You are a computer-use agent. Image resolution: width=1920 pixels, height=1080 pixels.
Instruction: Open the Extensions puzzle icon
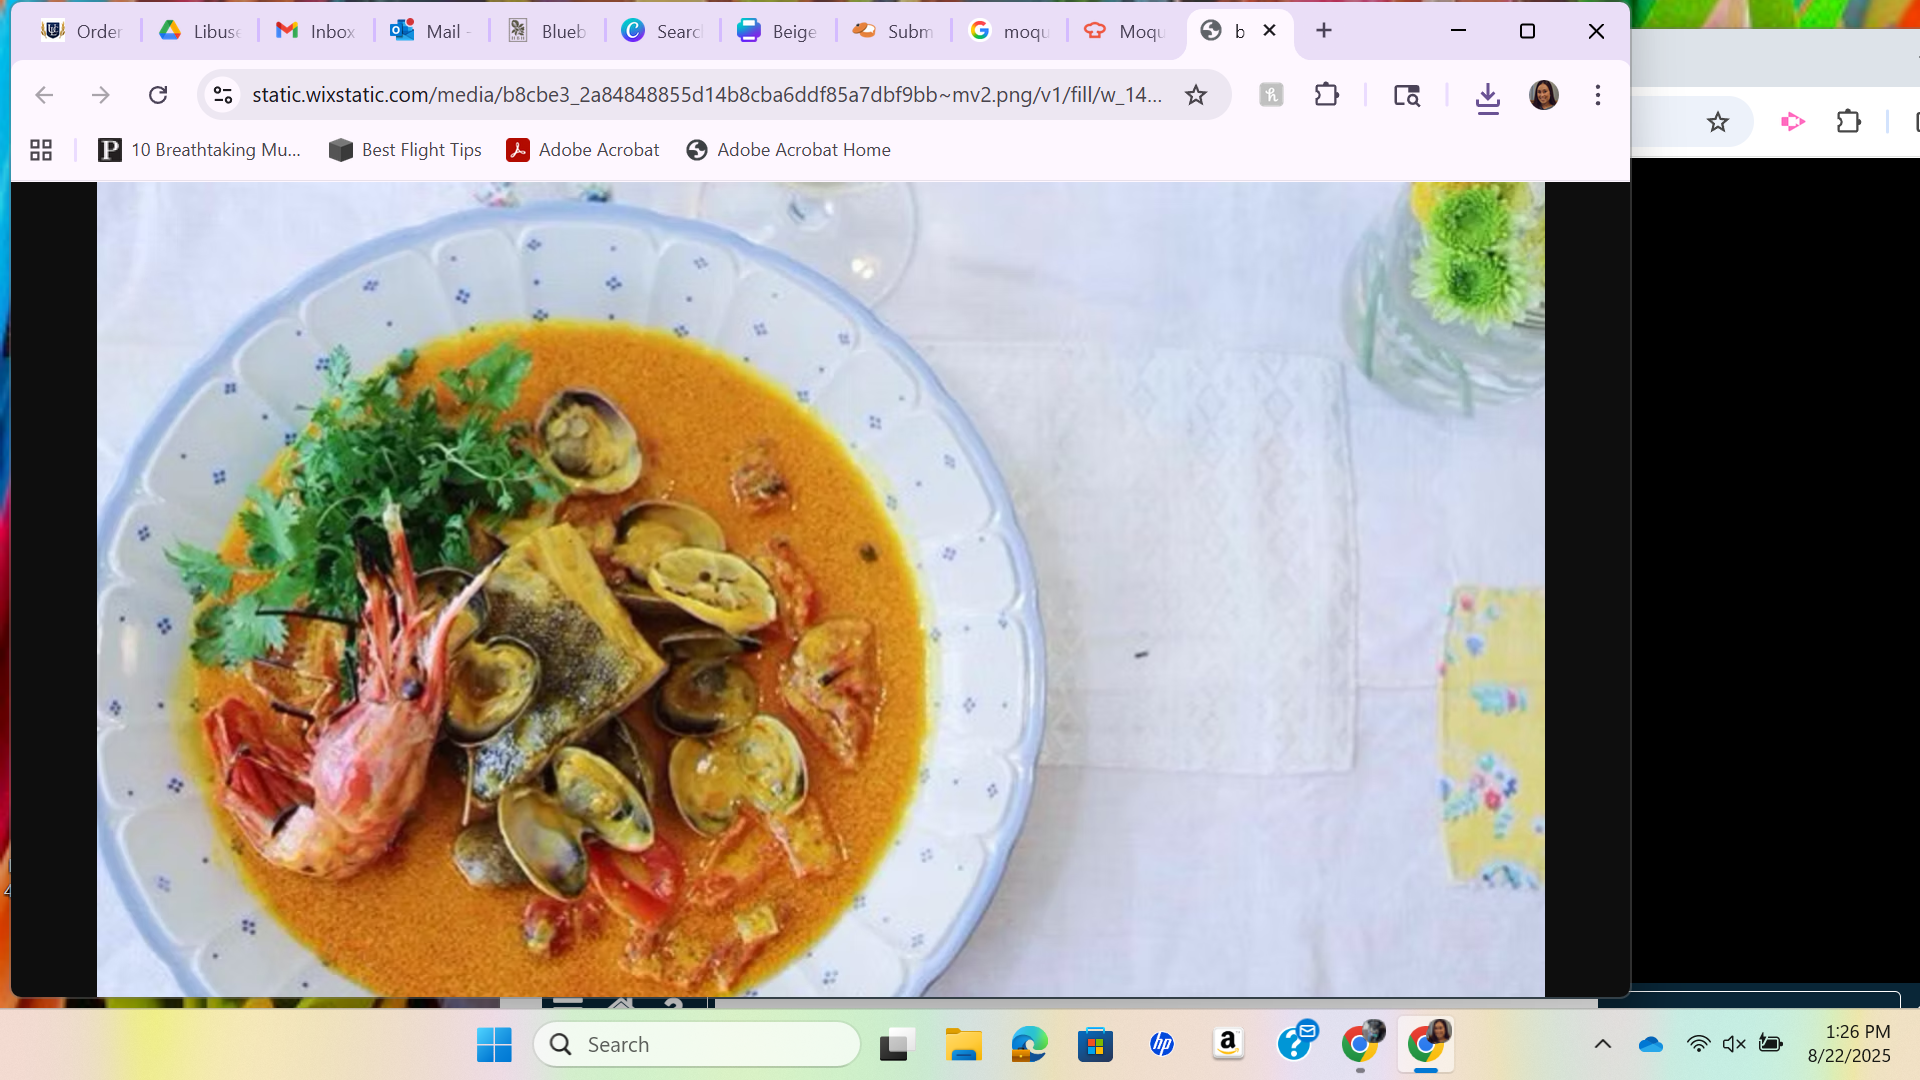(x=1327, y=95)
